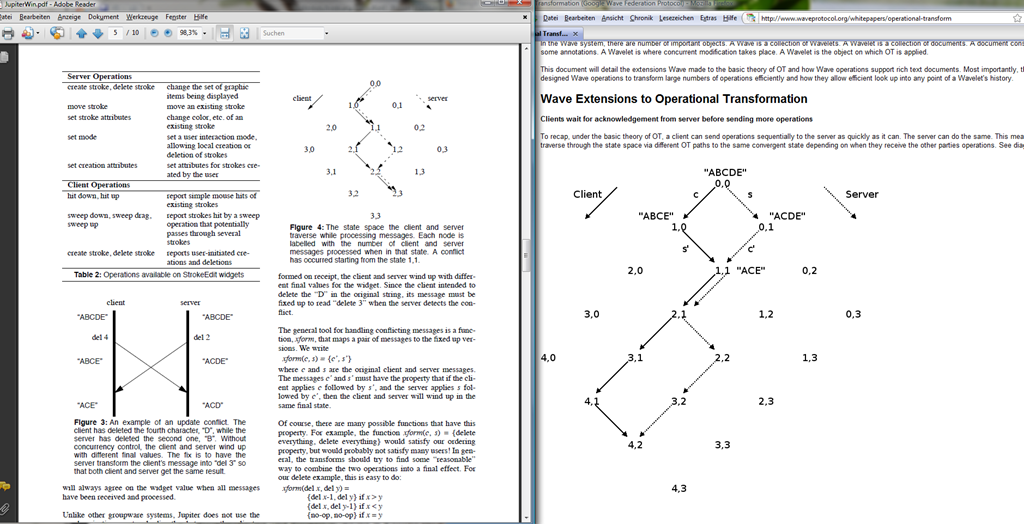Click the "xform(c, s) = {c', s'}" formula
Screen dimensions: 1024x524
click(317, 359)
